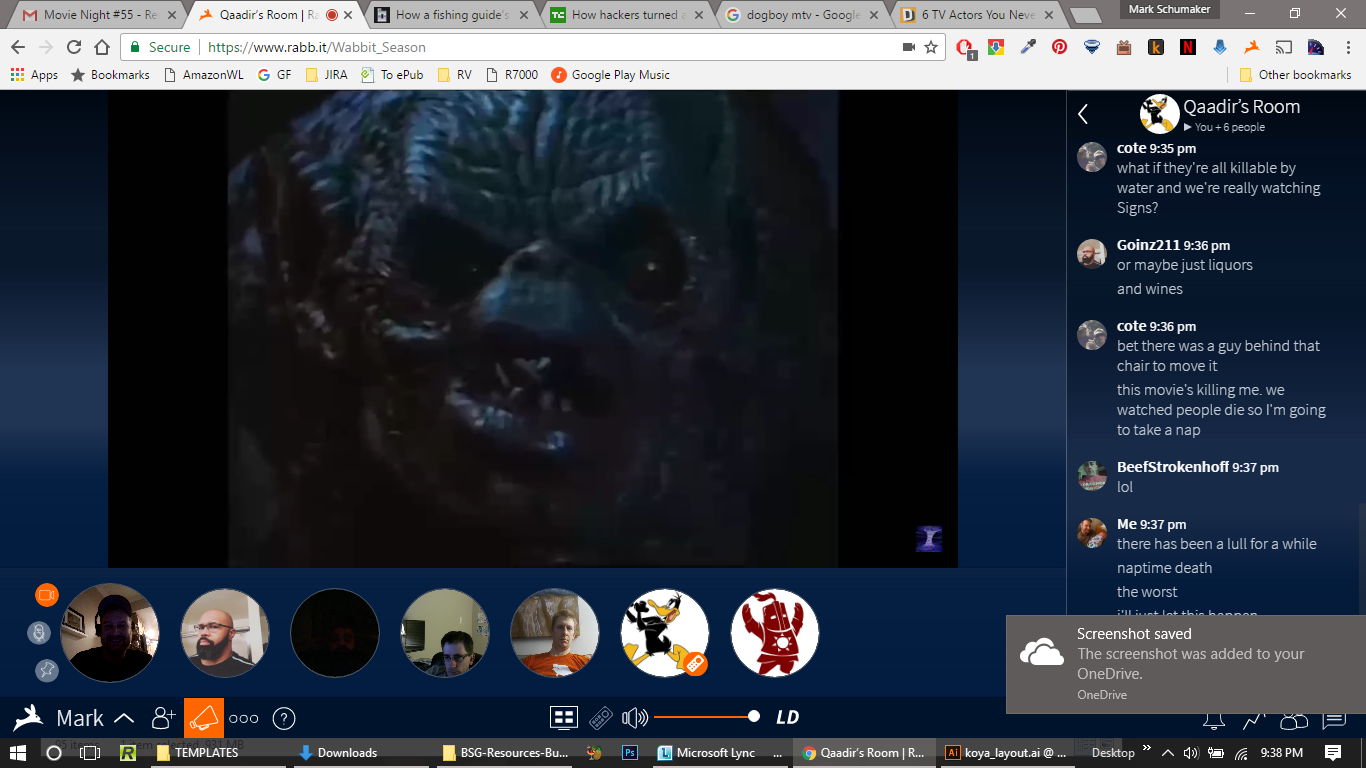Open the JIRA bookmark folder
The width and height of the screenshot is (1366, 768).
pos(326,75)
